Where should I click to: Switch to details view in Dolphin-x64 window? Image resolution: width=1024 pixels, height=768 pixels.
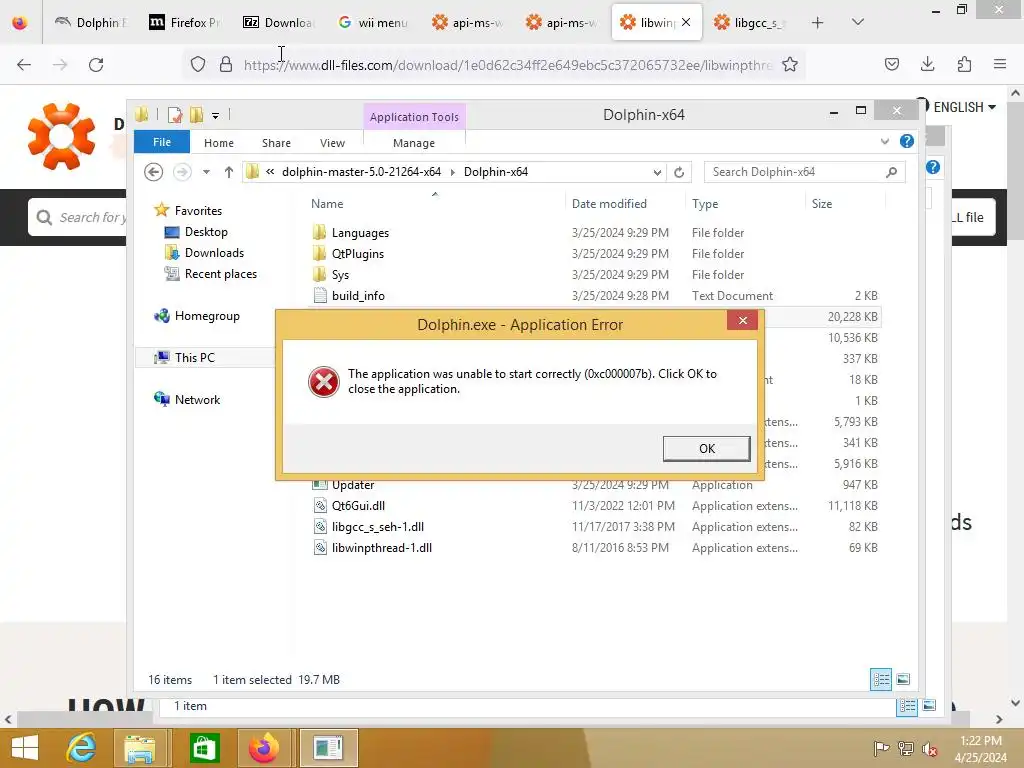point(880,679)
